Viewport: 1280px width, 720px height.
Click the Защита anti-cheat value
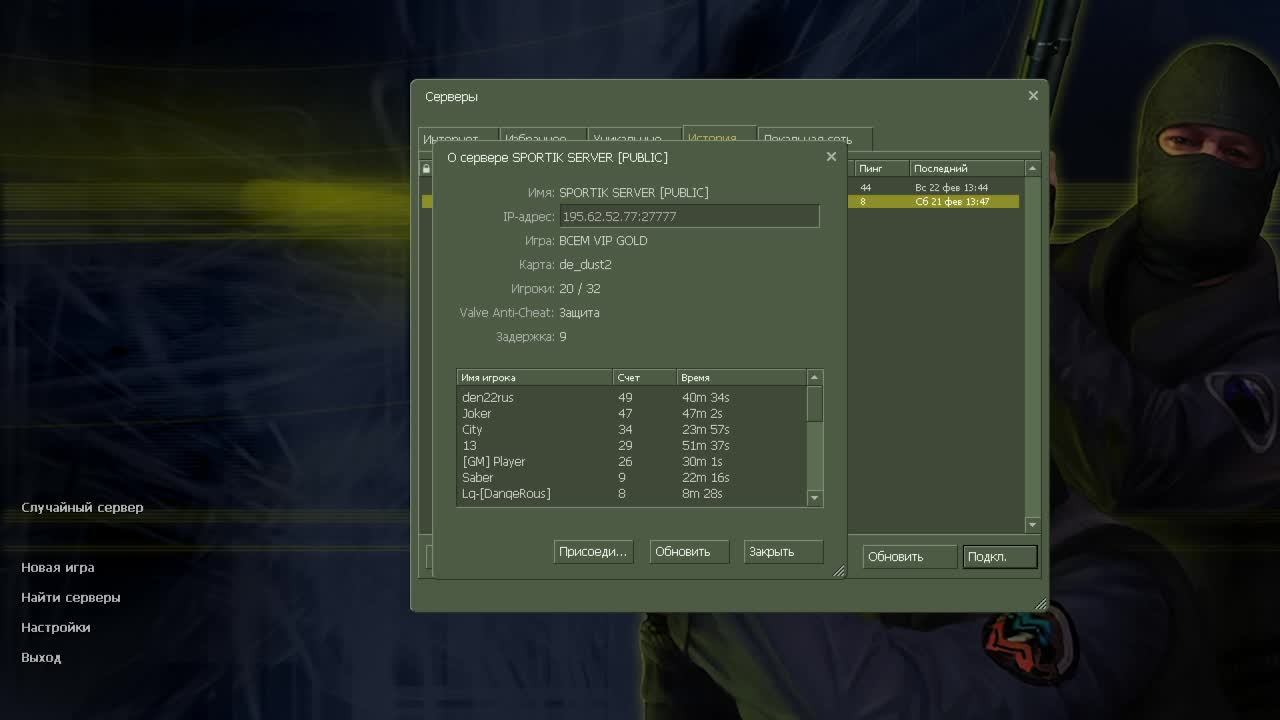[579, 313]
